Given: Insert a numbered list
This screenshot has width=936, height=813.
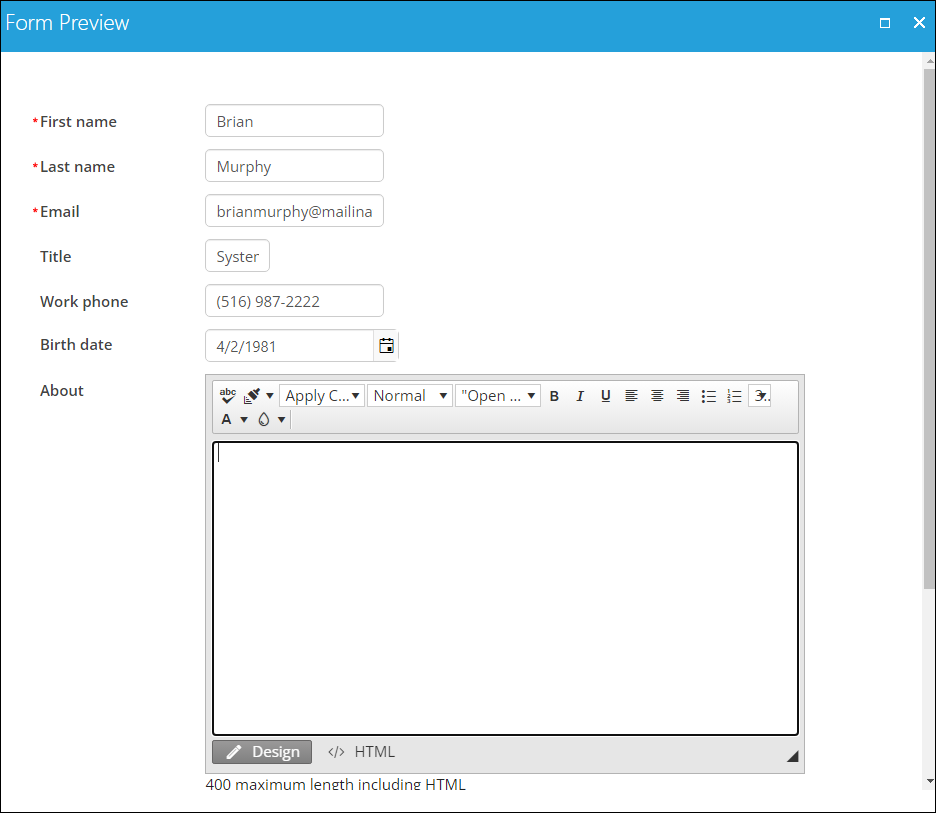Looking at the screenshot, I should [734, 396].
